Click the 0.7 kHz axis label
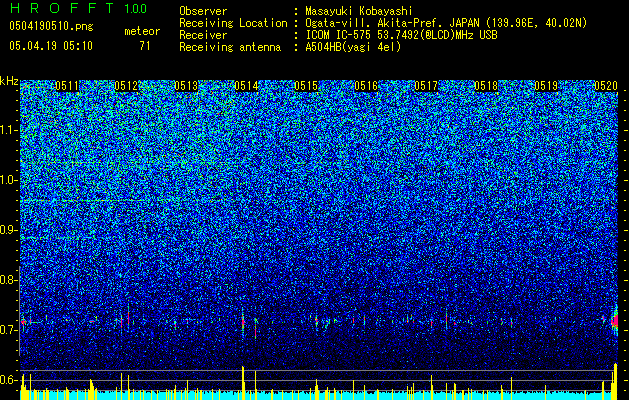This screenshot has width=629, height=400. coord(8,330)
